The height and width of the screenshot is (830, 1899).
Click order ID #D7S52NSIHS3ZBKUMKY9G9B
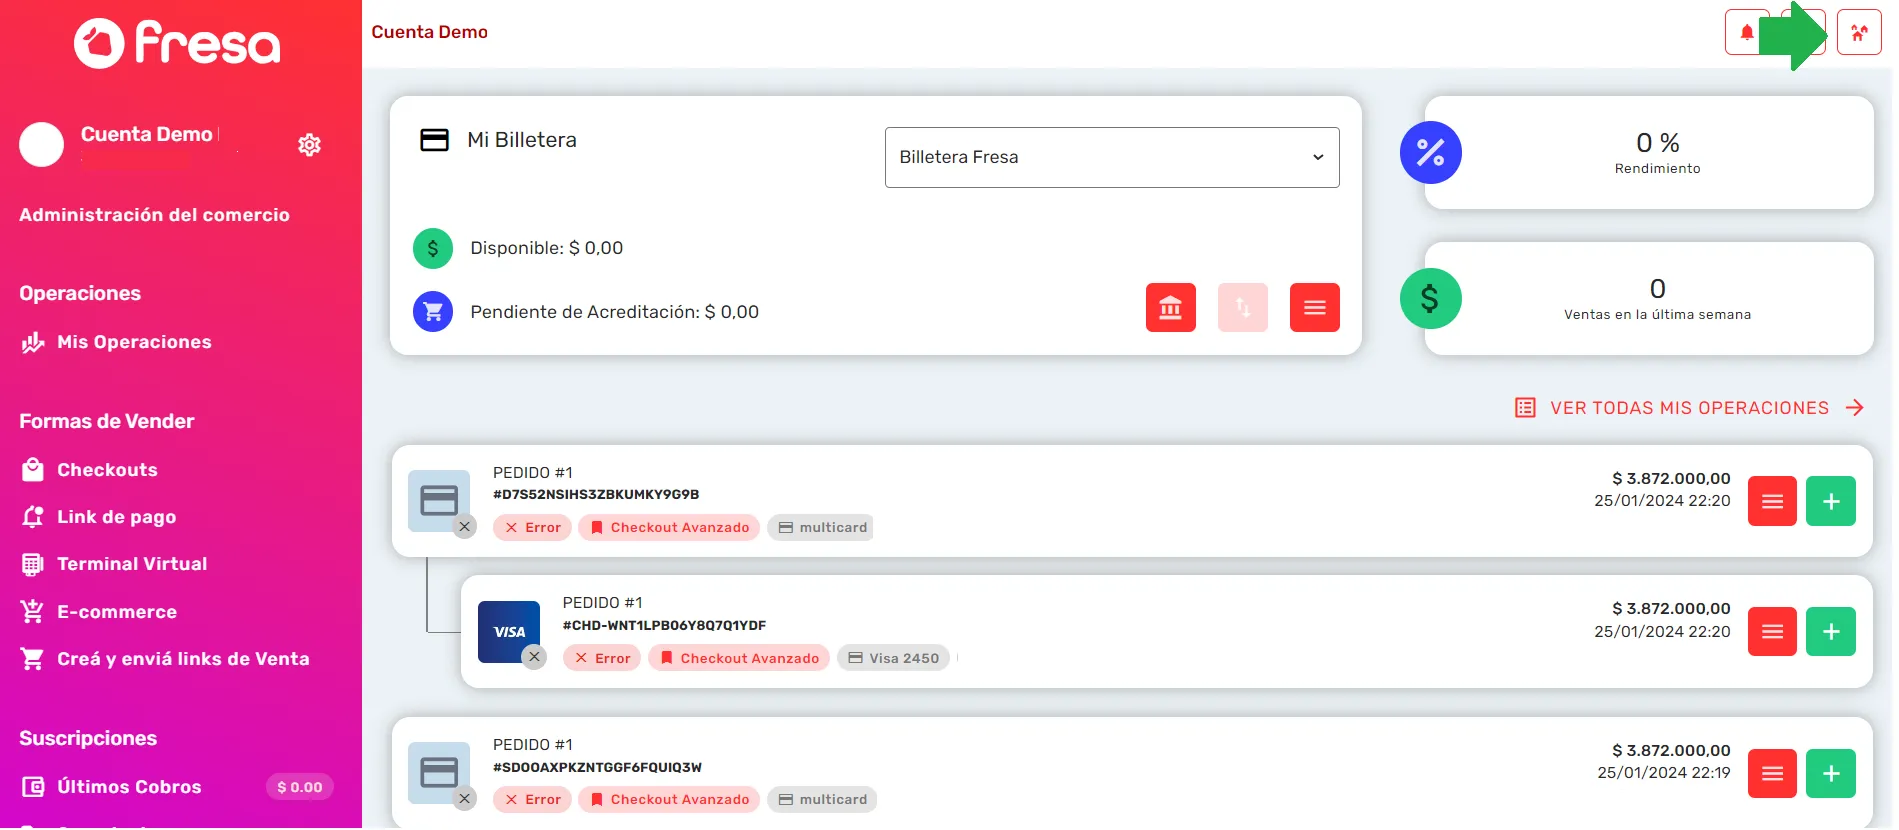point(596,494)
